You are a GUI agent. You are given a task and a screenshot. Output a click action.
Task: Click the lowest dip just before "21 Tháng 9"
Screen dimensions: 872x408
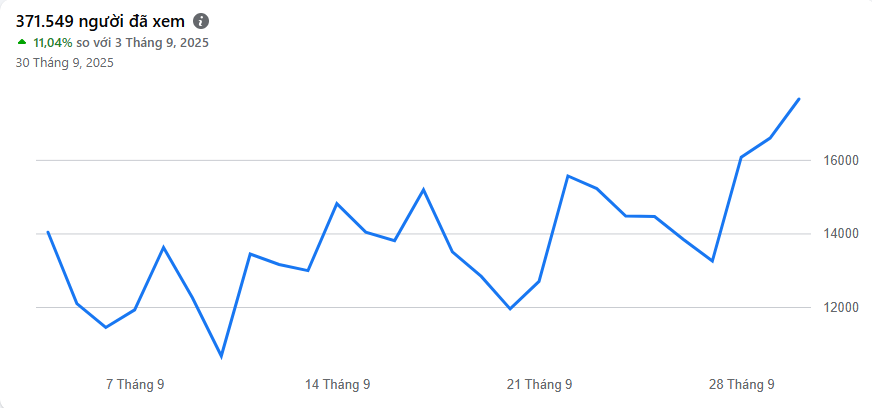[510, 309]
